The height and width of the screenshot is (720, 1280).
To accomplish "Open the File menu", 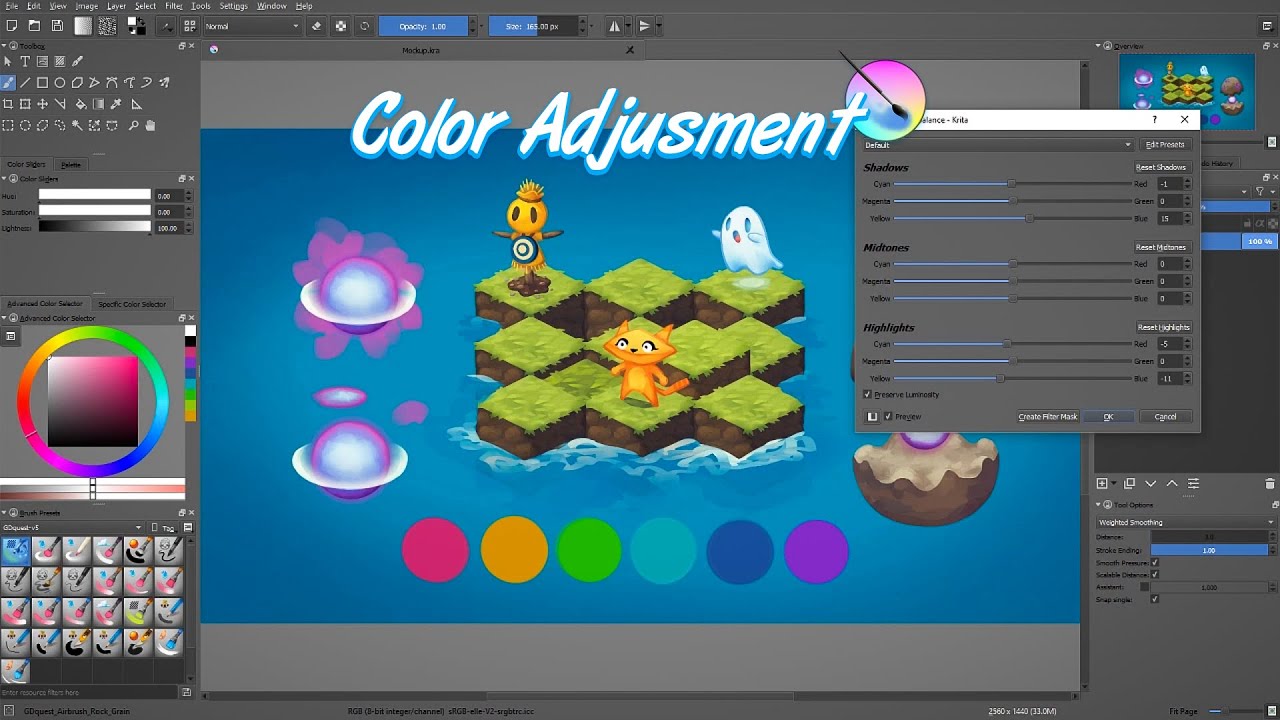I will point(11,6).
